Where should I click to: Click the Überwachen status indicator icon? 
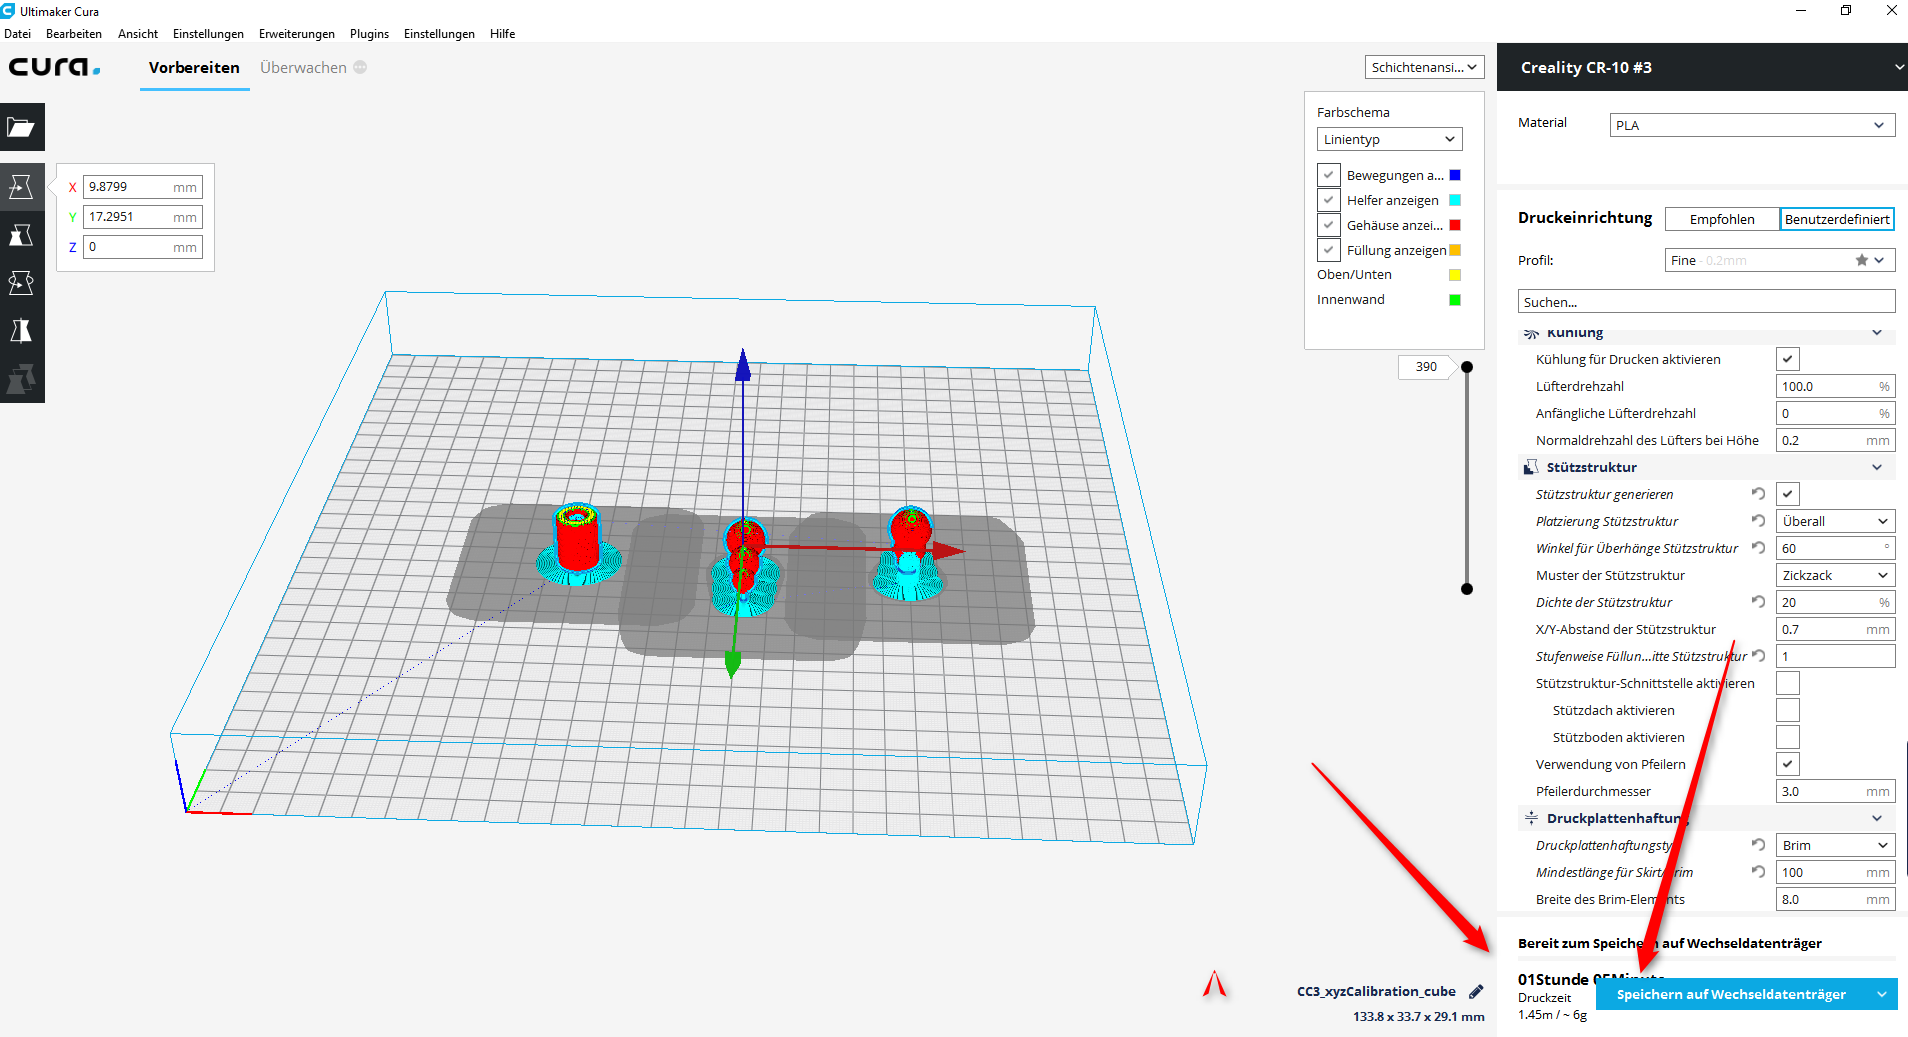[x=360, y=67]
